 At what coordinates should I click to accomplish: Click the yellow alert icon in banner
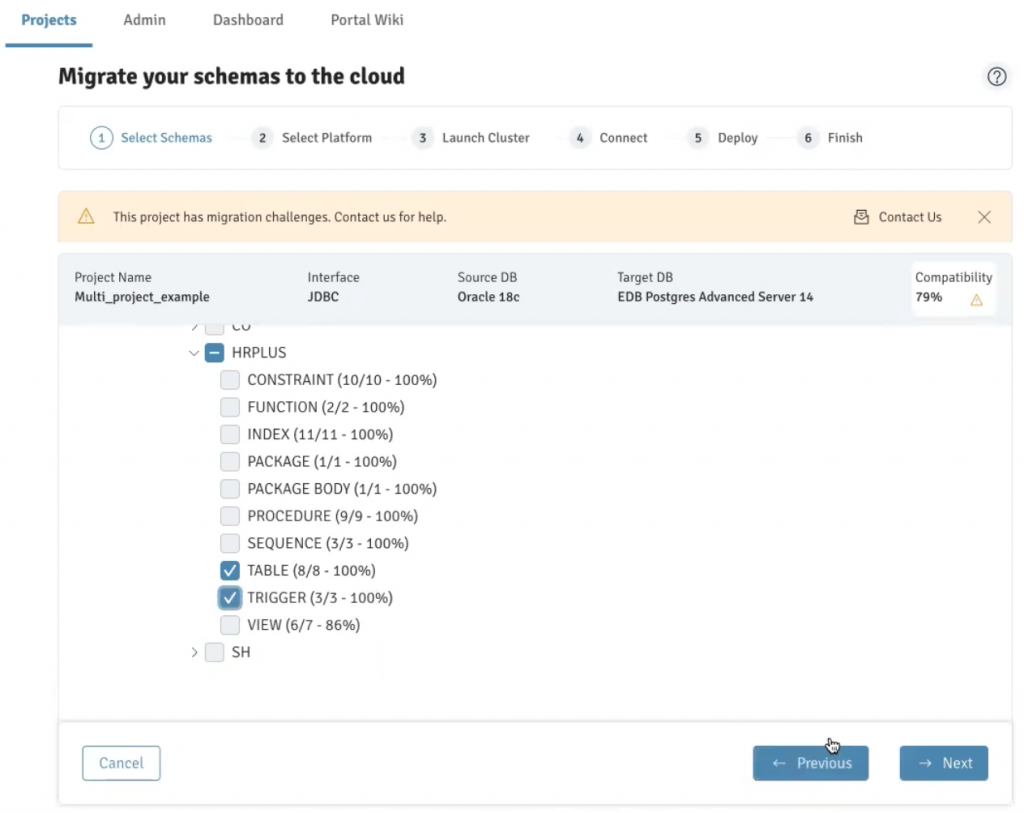86,217
